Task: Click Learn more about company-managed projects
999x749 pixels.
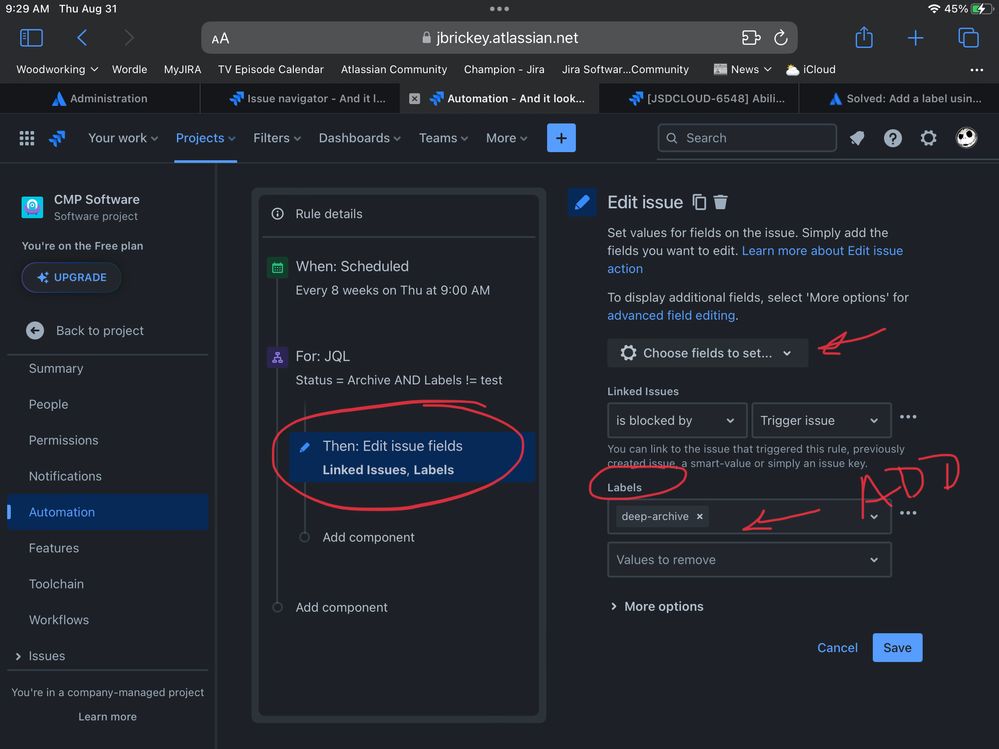Action: pos(107,717)
